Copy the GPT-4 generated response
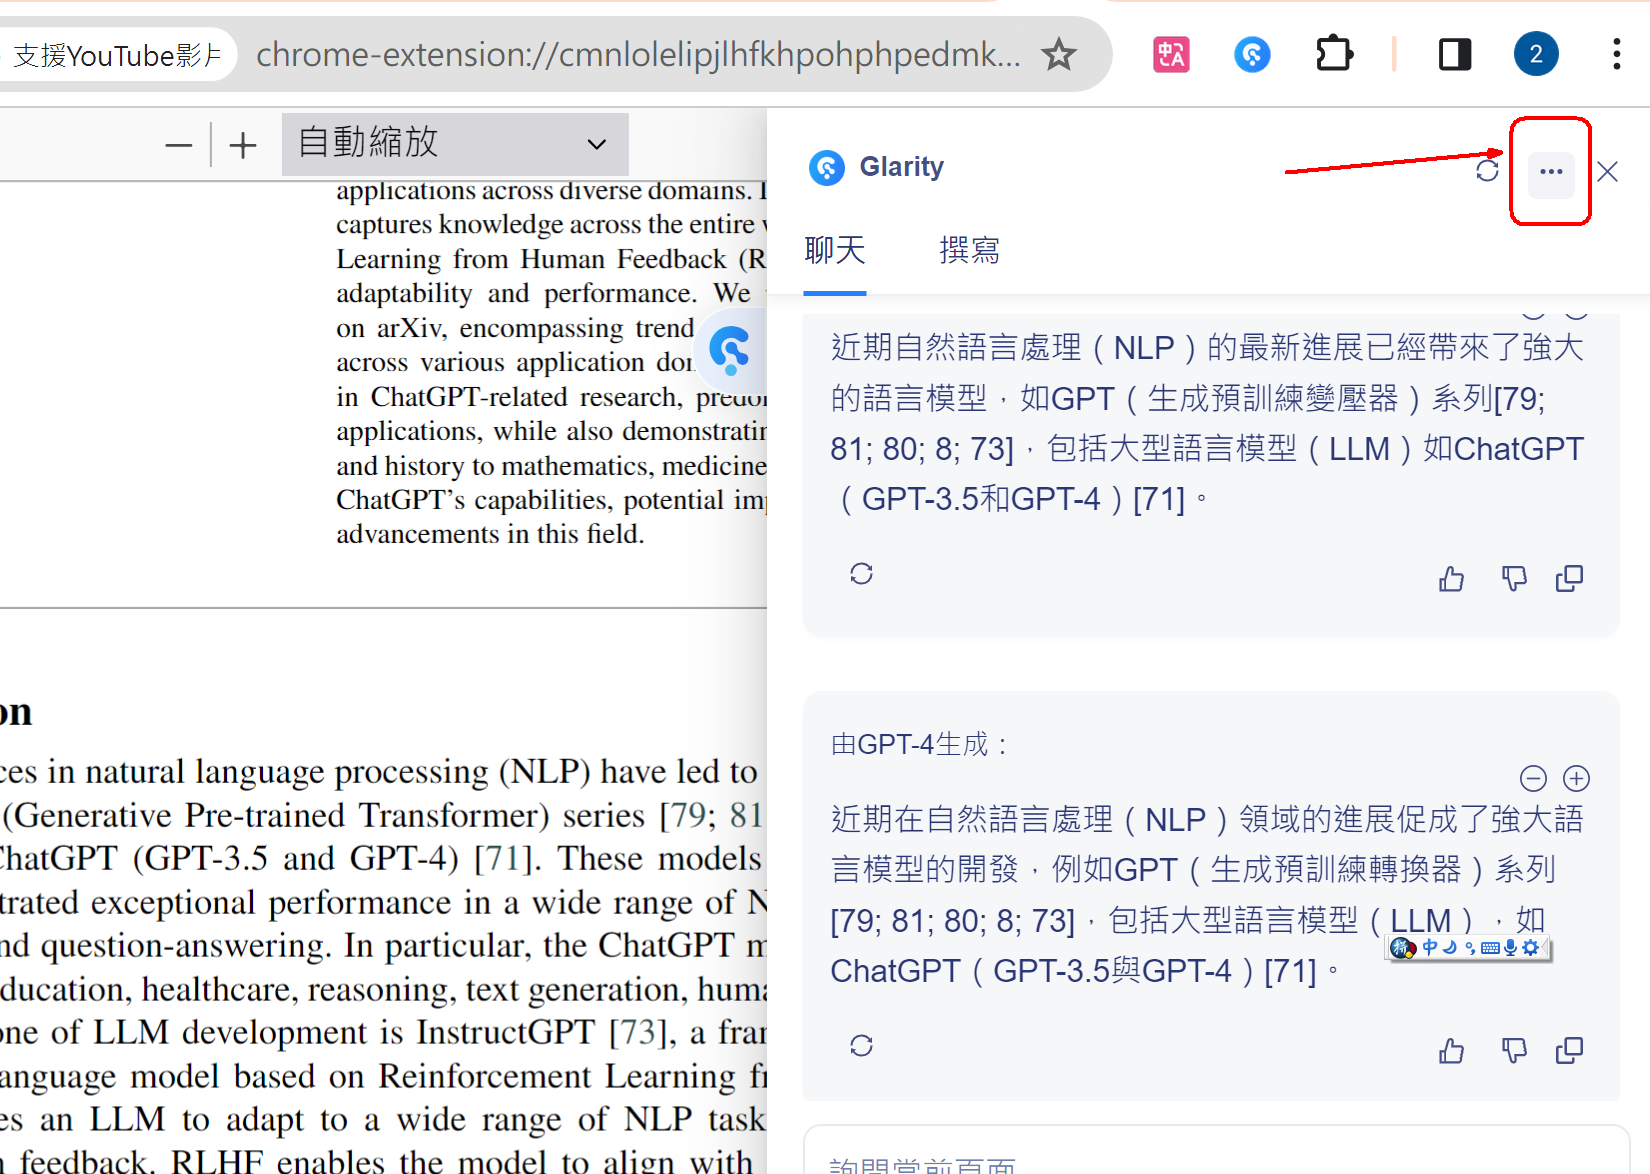Screen dimensions: 1650x1174 [x=1570, y=1050]
